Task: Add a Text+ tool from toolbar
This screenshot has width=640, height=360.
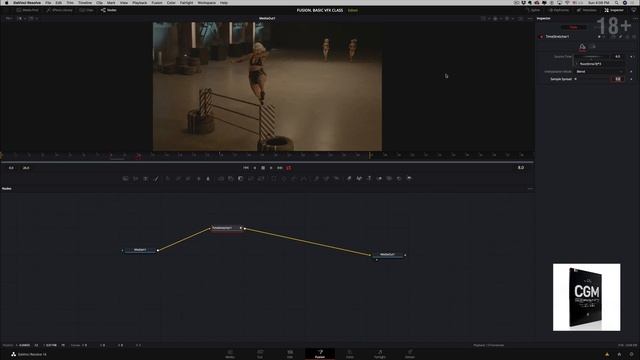Action: coord(146,179)
